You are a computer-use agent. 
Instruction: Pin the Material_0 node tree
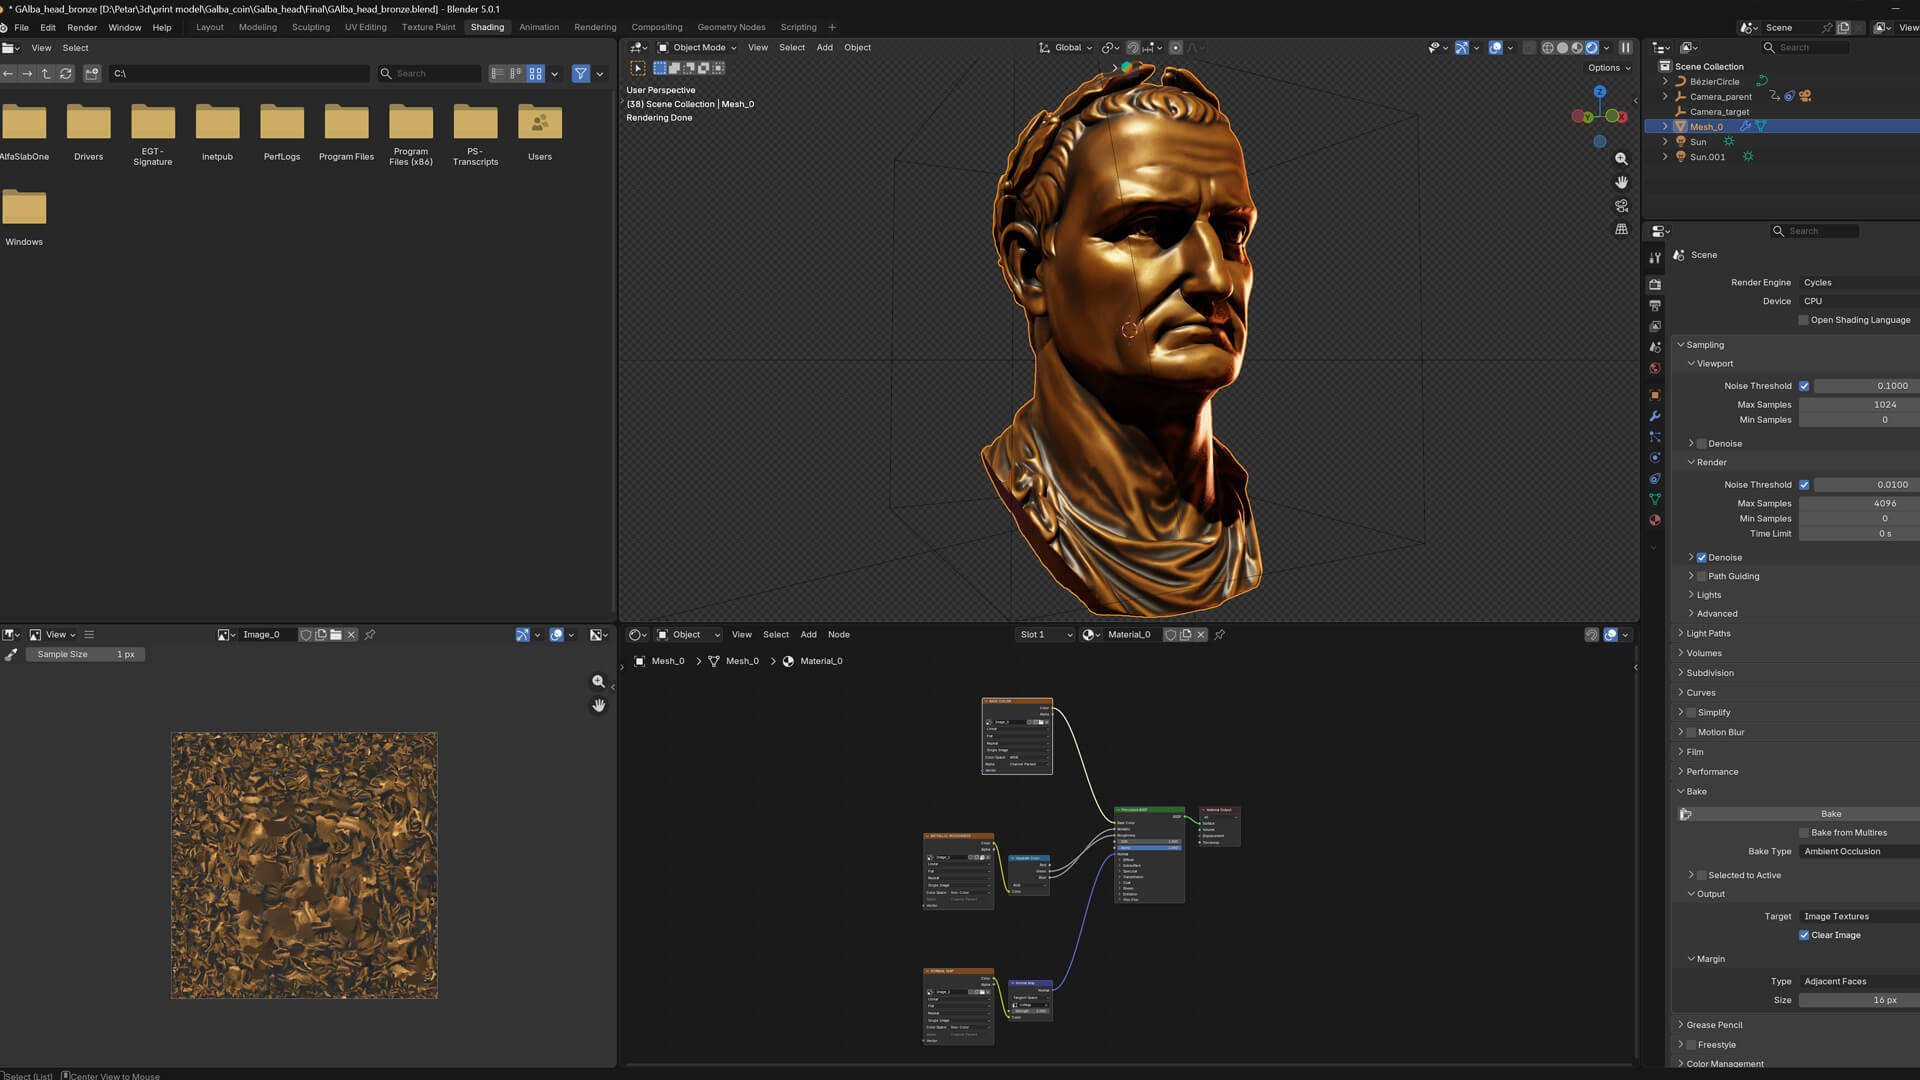click(x=1220, y=634)
